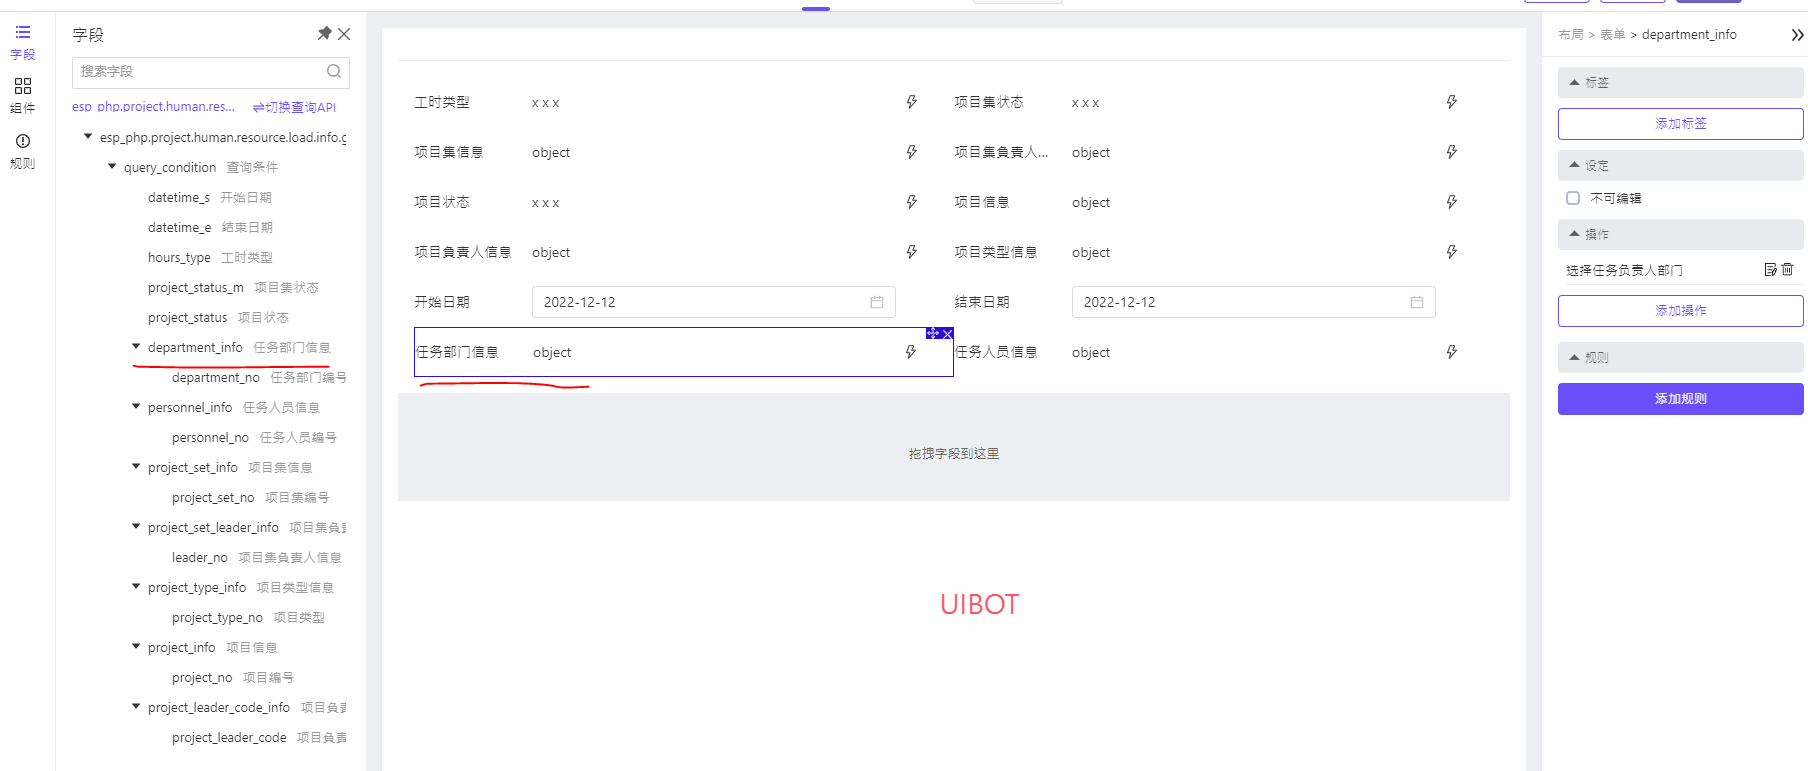The image size is (1808, 771).
Task: Open the 规则 rules sidebar tab
Action: [x=22, y=150]
